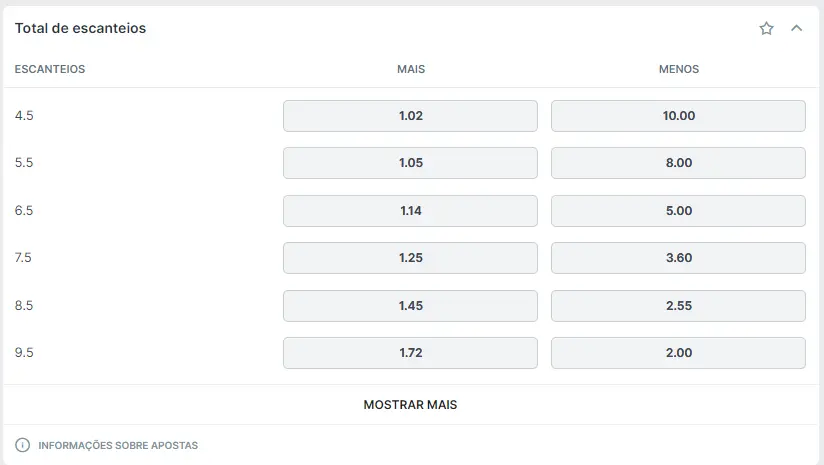Click the Total de escanteios title

point(80,28)
